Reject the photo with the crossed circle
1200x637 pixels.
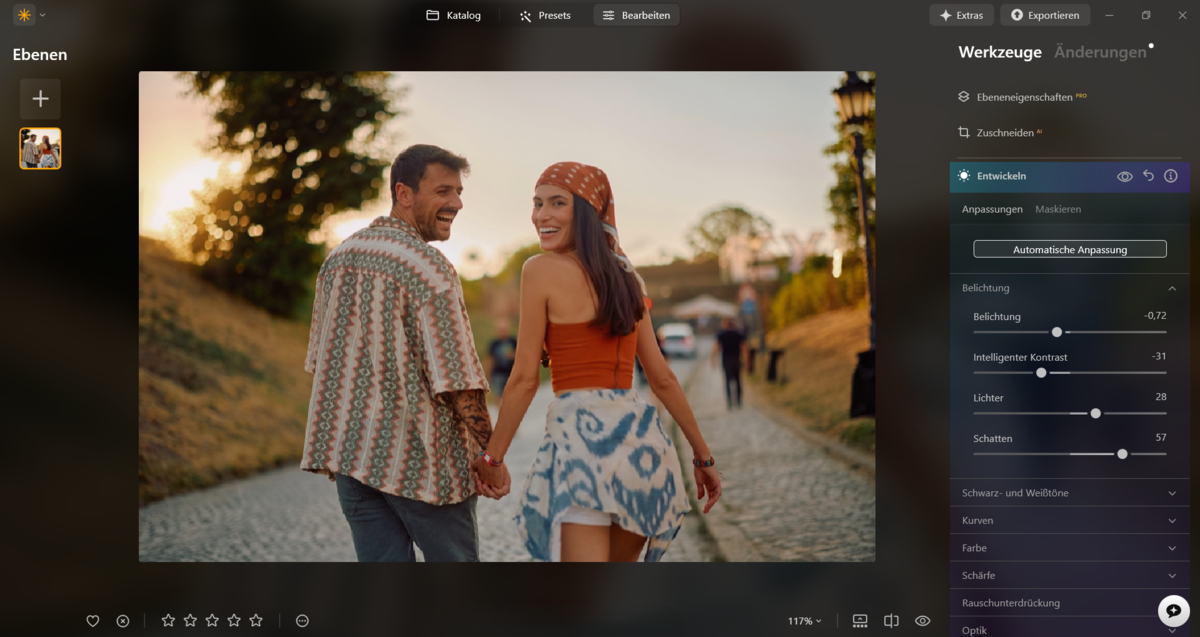point(122,620)
